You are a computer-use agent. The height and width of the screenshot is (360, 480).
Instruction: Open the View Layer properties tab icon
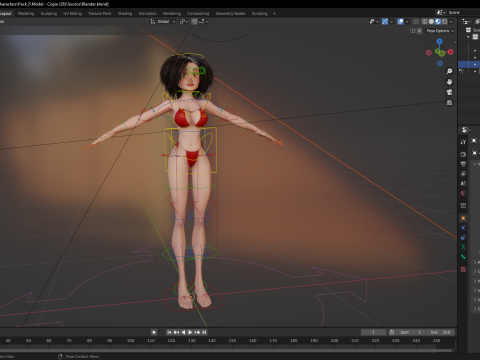tap(463, 174)
